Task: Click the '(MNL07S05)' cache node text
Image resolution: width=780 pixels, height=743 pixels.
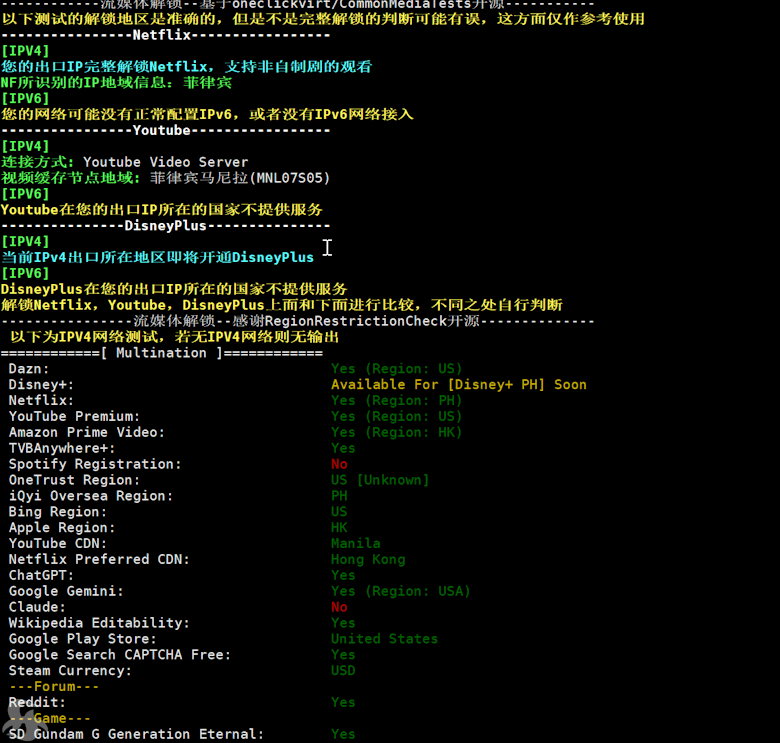Action: (290, 178)
